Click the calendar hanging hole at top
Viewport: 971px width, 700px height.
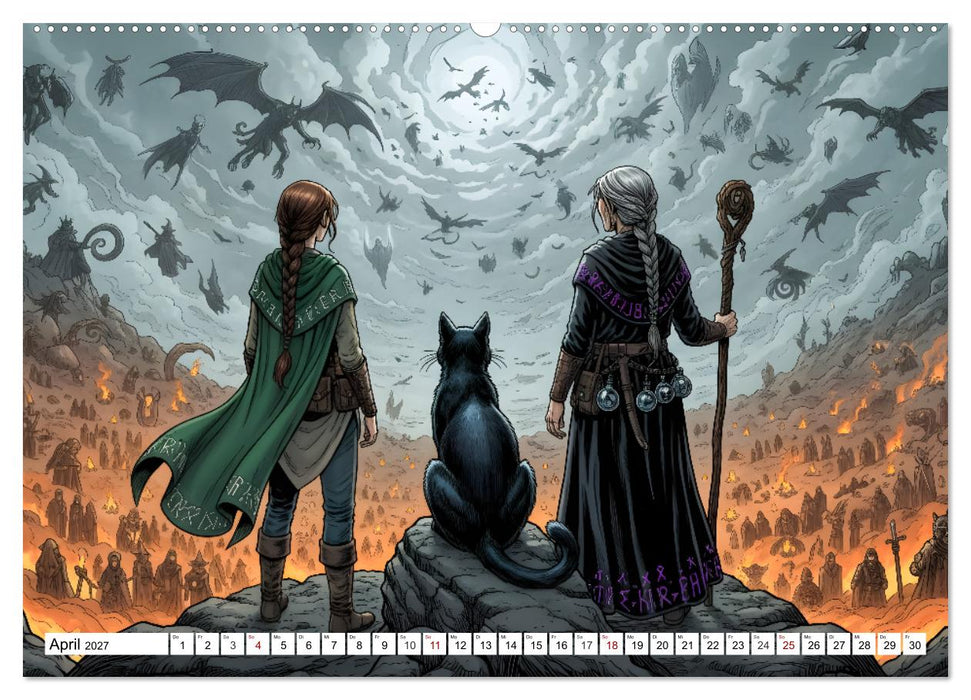tap(485, 29)
